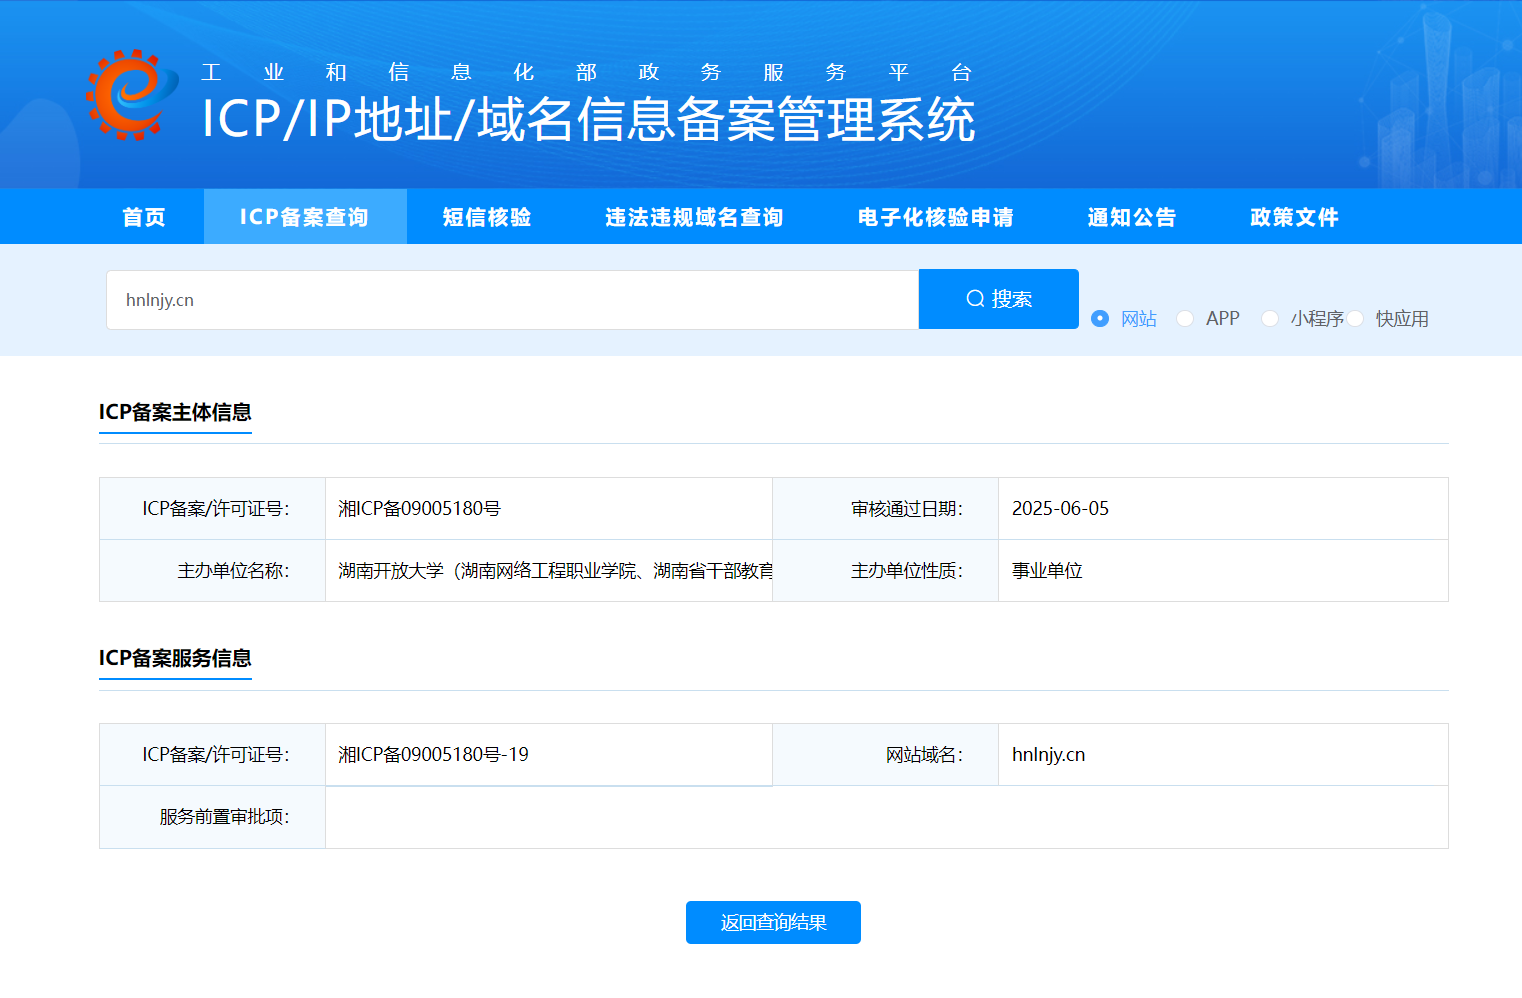Click the ICP备案主体信息 heading
The width and height of the screenshot is (1522, 998).
click(175, 412)
